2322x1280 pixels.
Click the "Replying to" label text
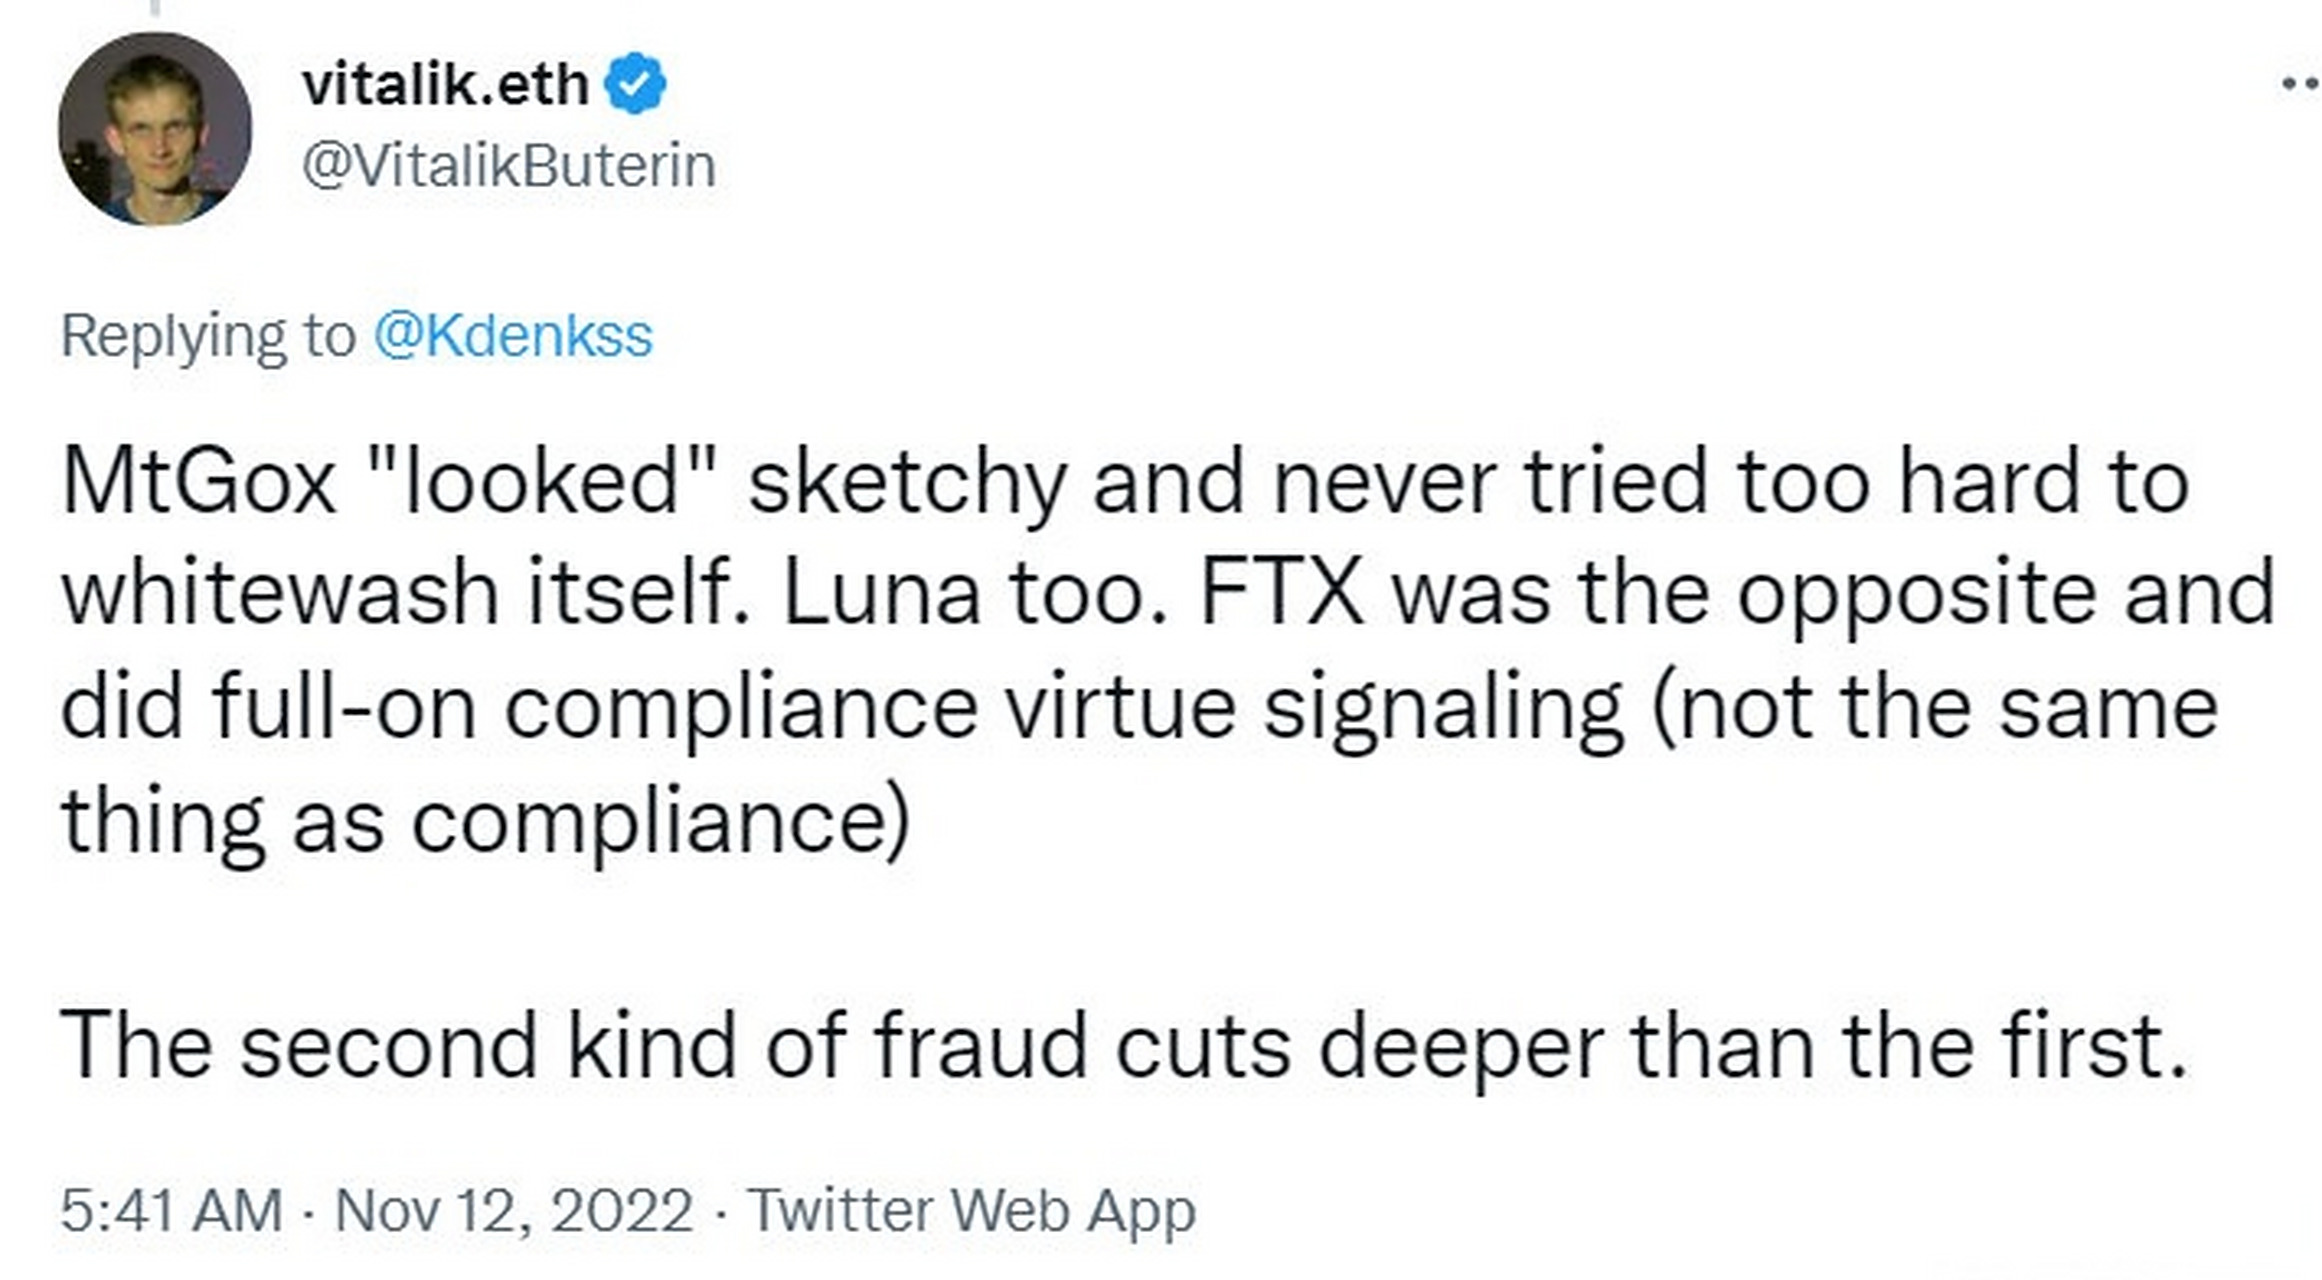[208, 336]
